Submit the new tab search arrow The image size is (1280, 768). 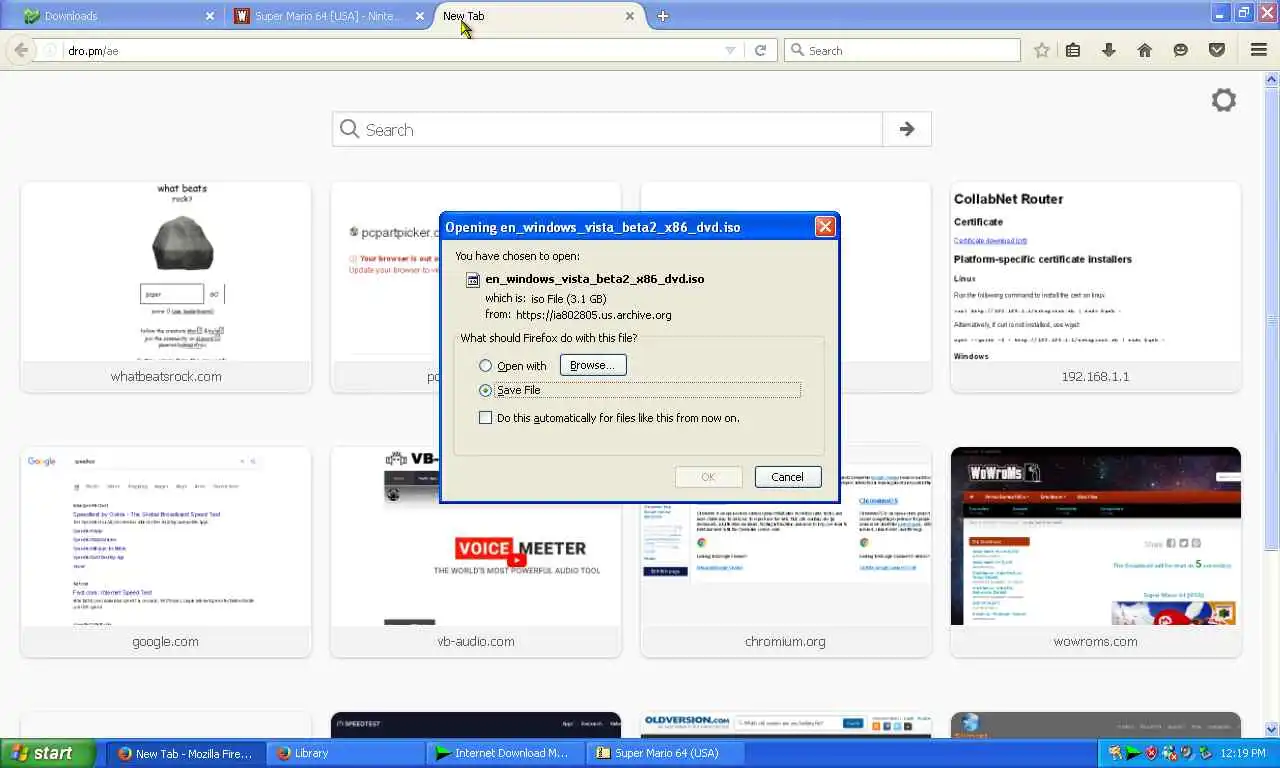point(907,129)
